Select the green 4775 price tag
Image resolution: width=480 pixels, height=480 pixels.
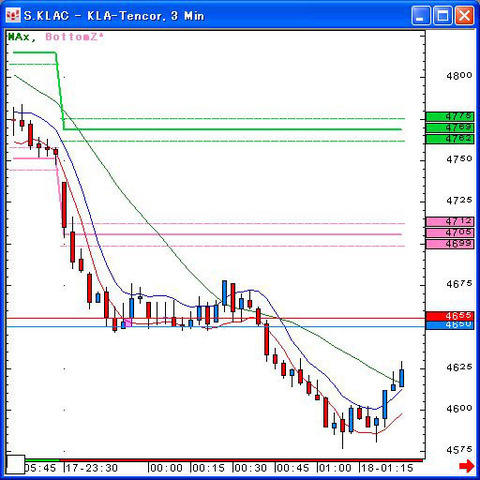click(x=450, y=116)
